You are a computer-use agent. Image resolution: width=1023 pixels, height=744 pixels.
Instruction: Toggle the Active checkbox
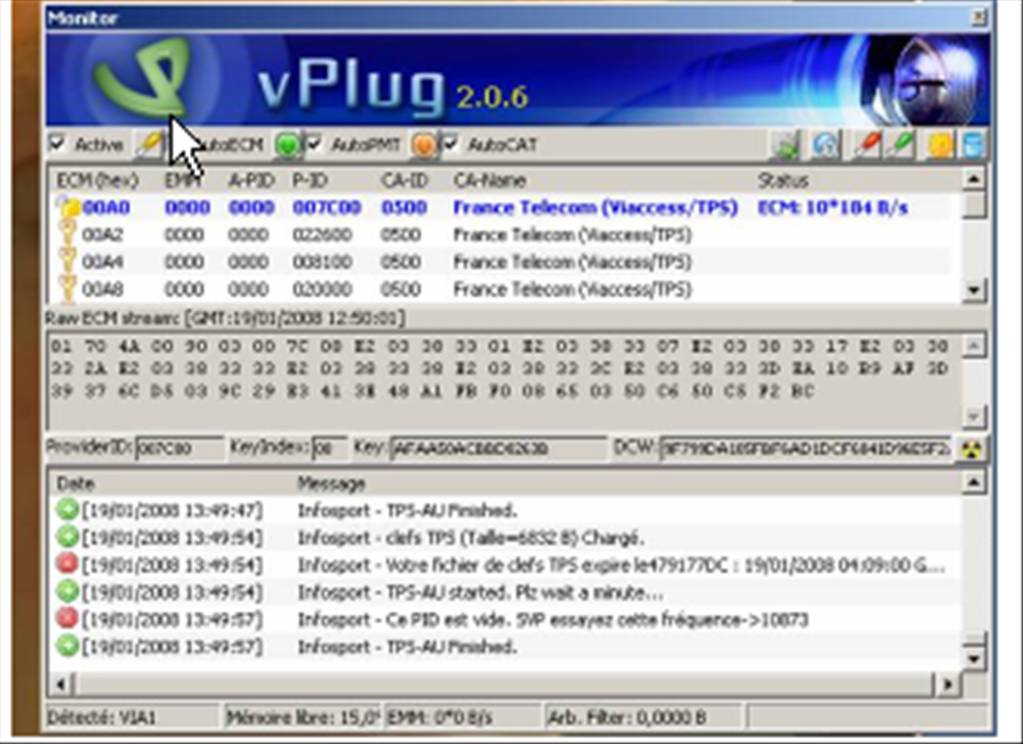coord(57,144)
